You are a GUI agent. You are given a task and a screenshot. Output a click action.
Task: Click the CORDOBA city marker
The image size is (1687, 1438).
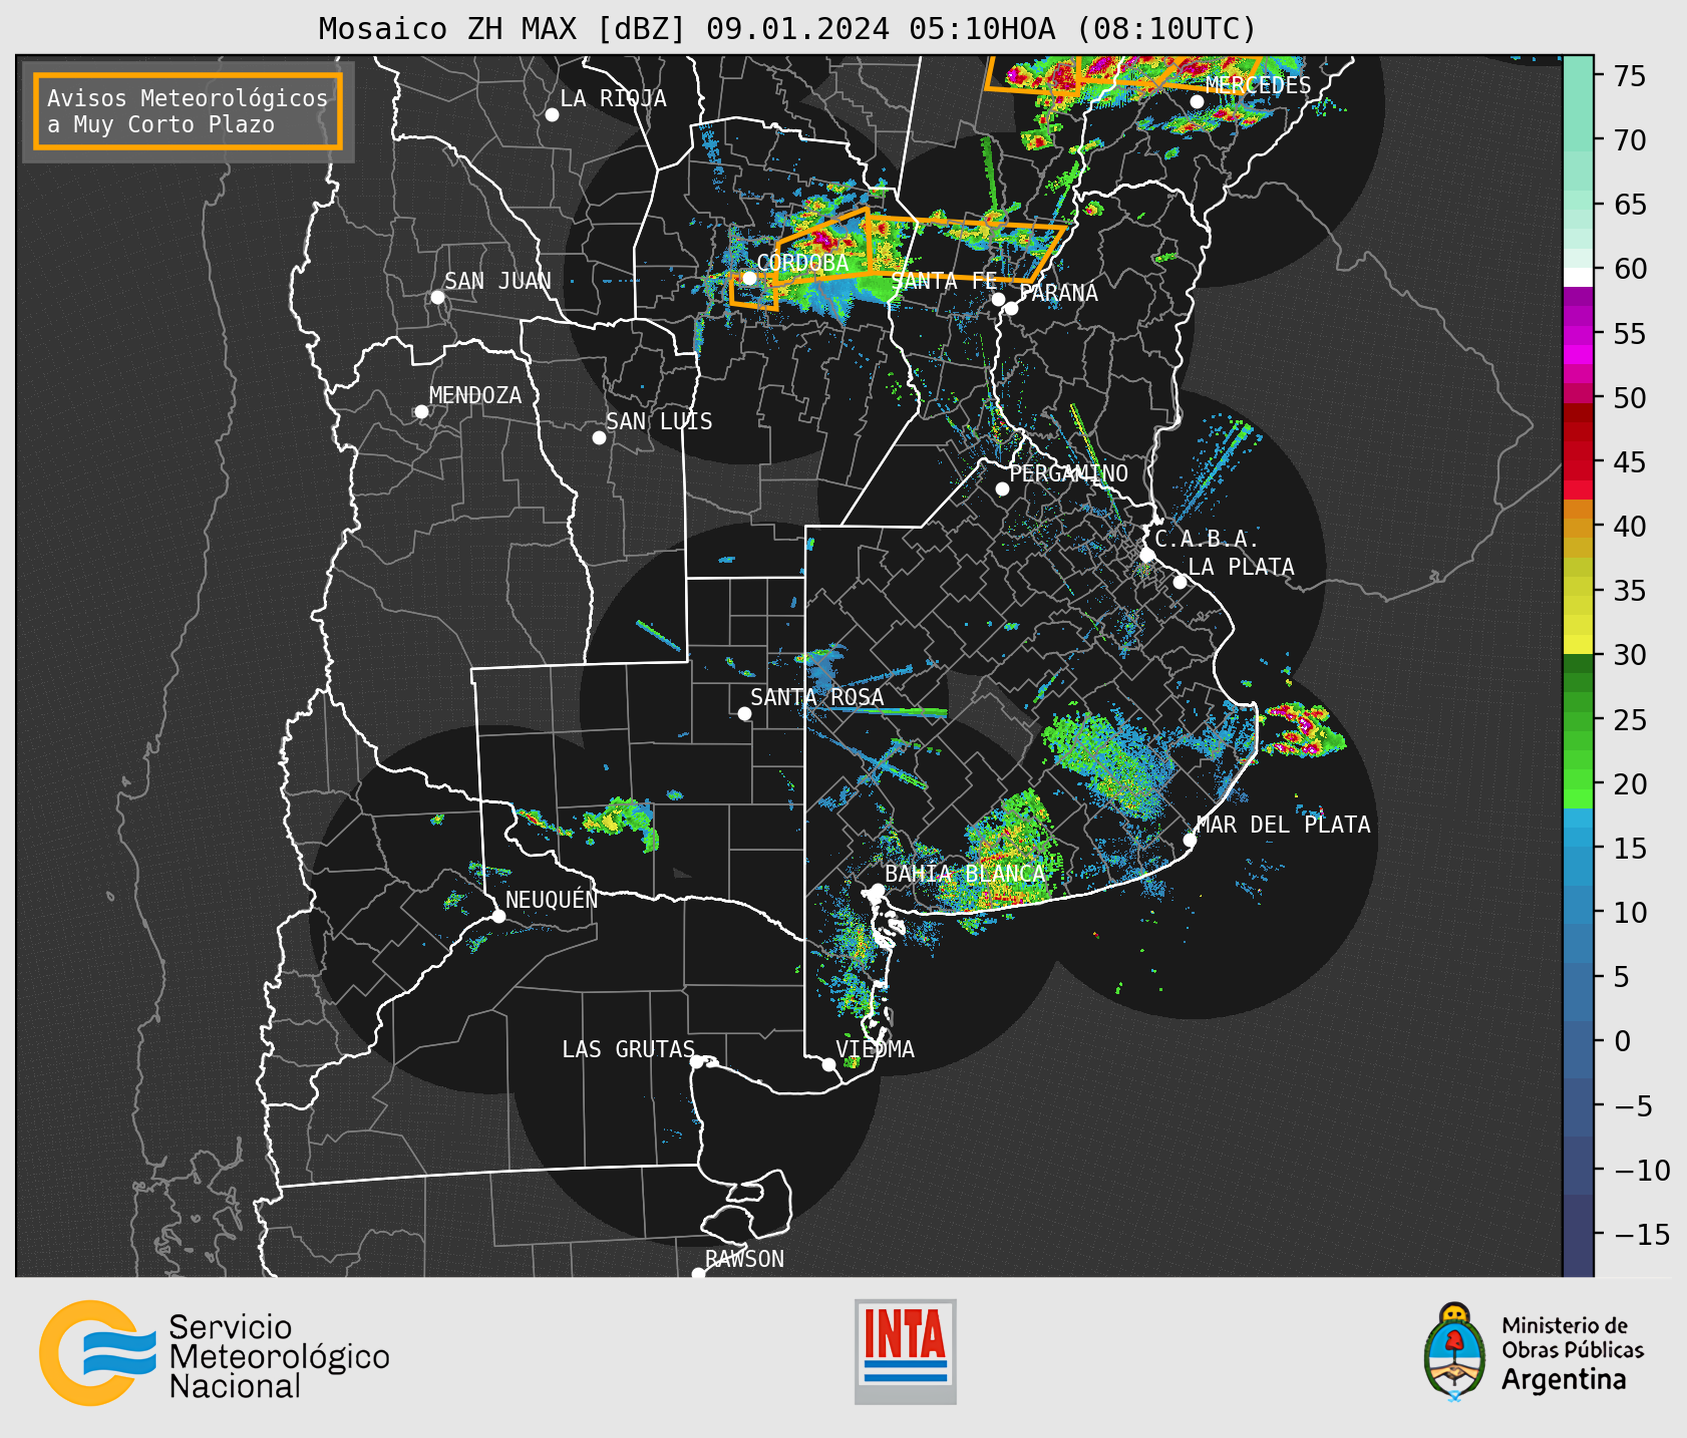pos(749,278)
